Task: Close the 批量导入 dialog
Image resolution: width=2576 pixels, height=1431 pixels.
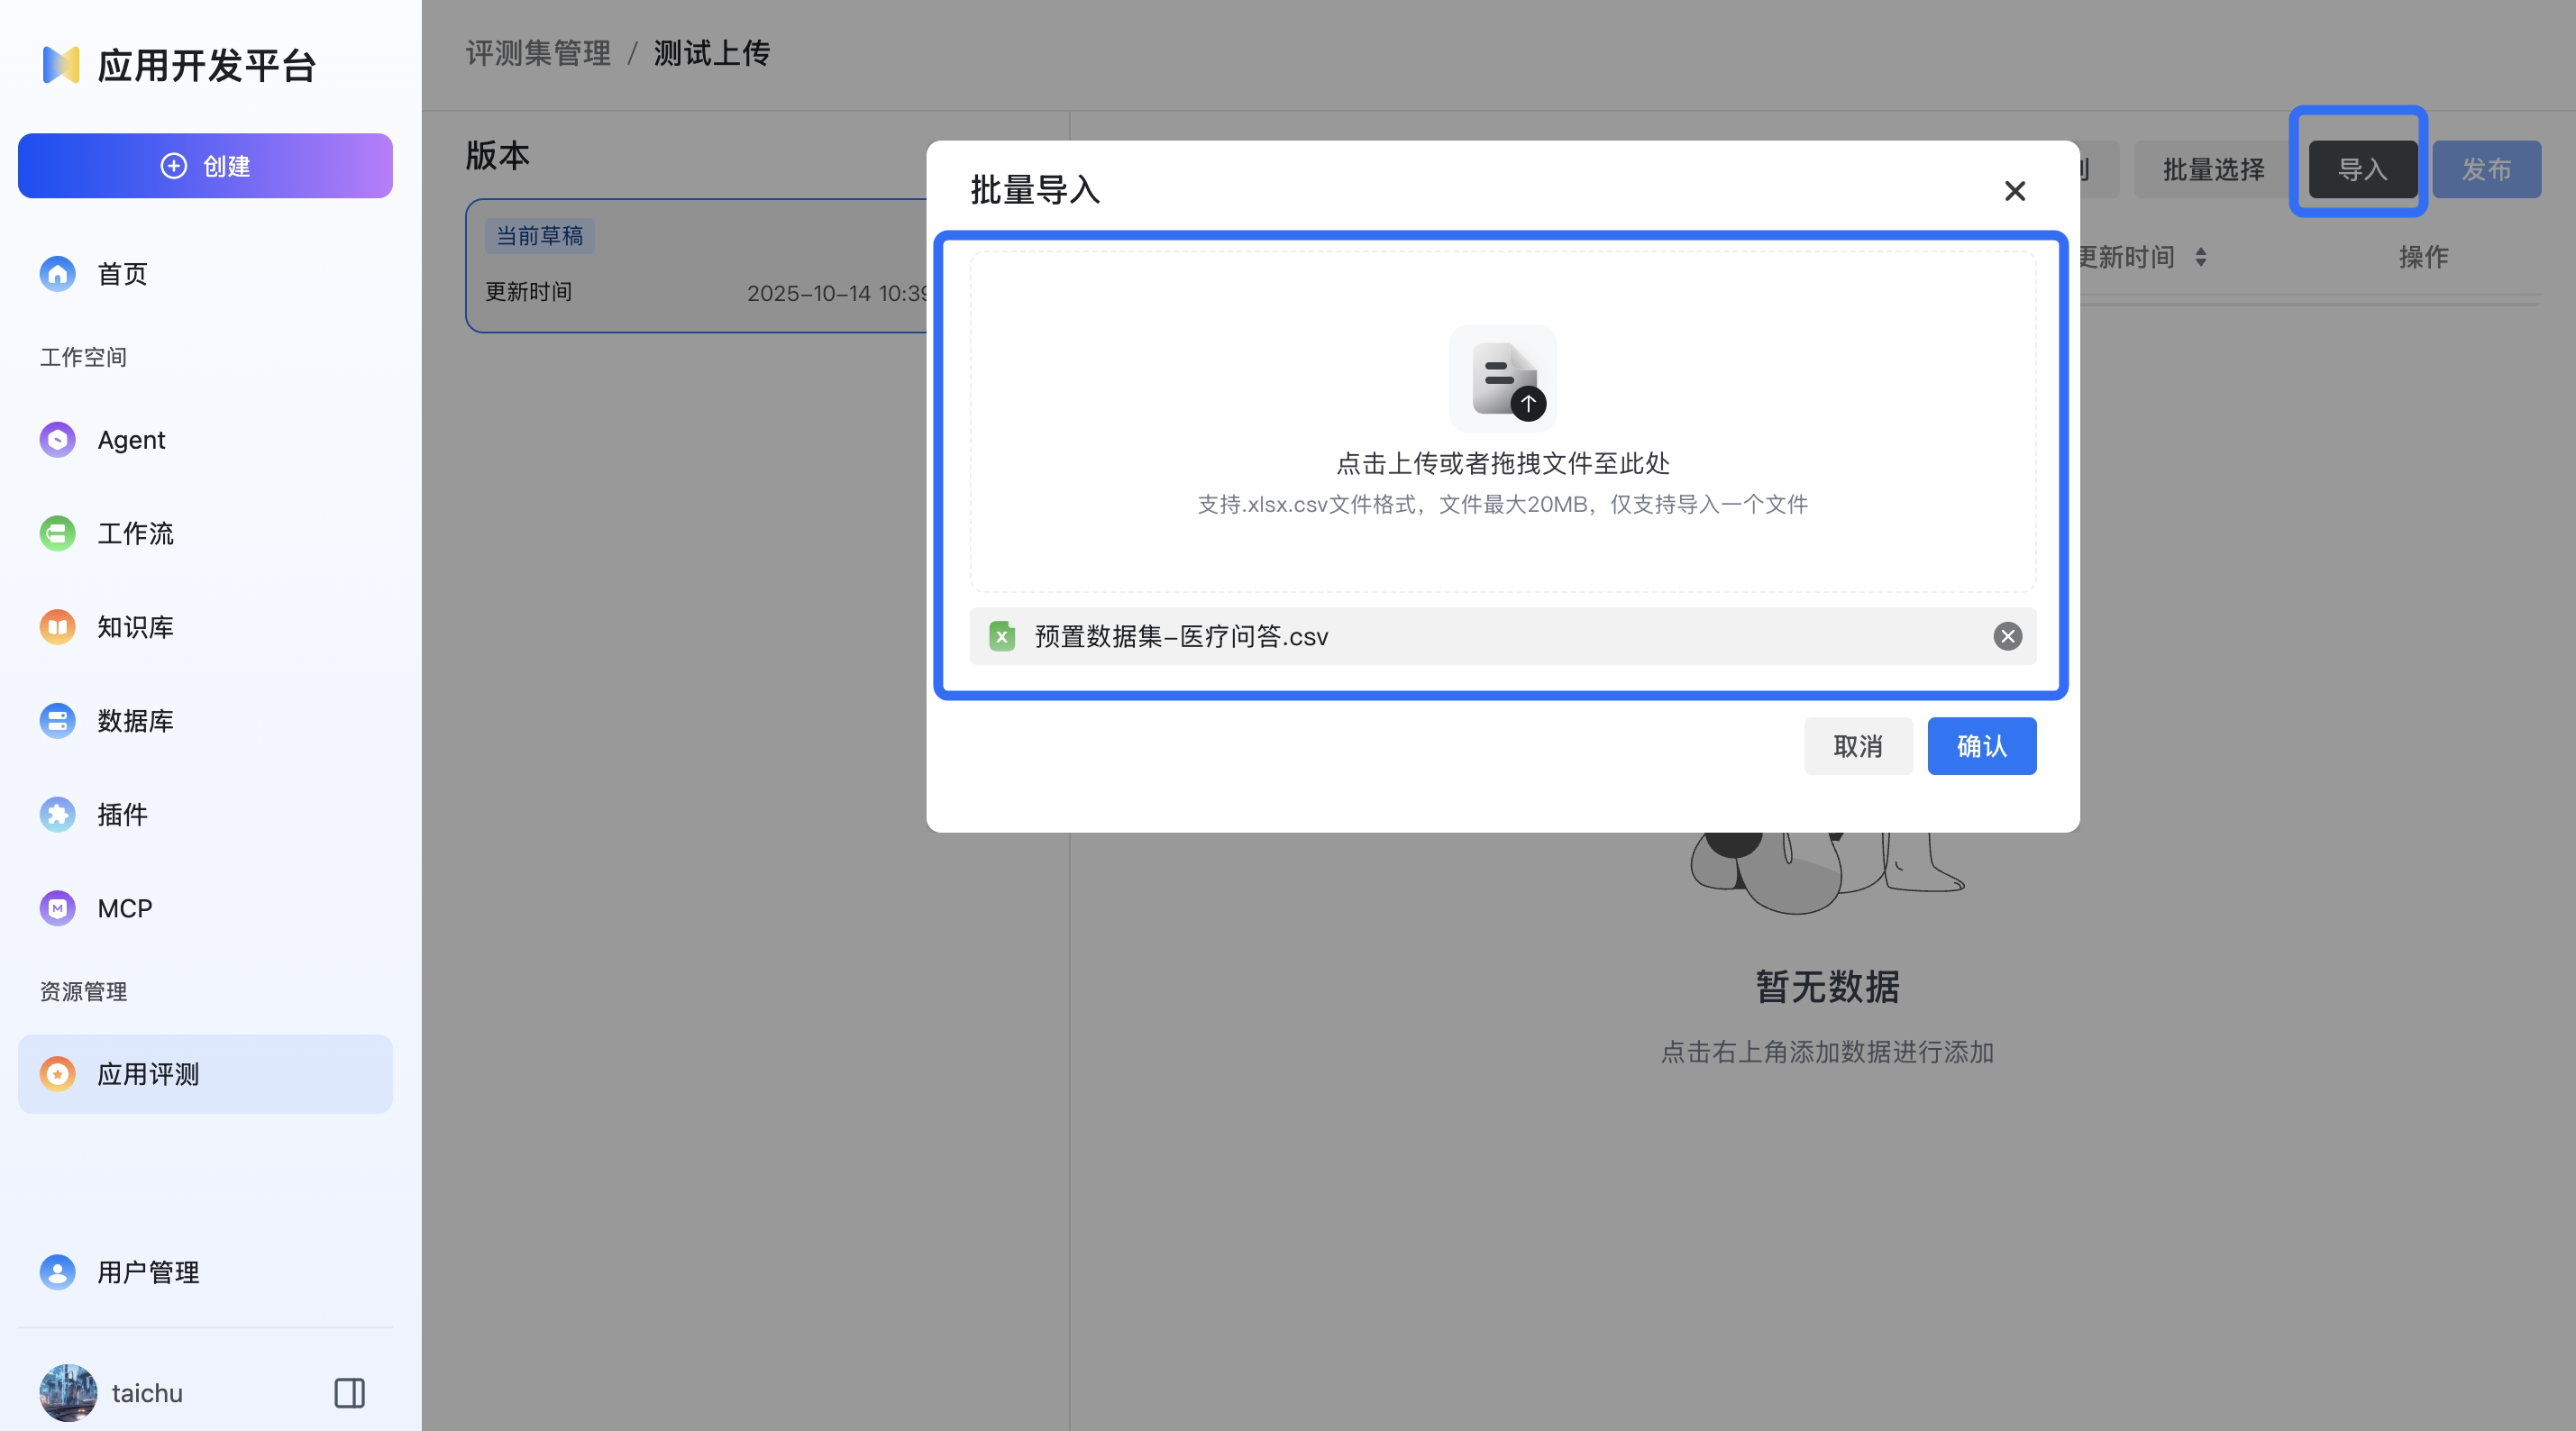Action: [2014, 191]
